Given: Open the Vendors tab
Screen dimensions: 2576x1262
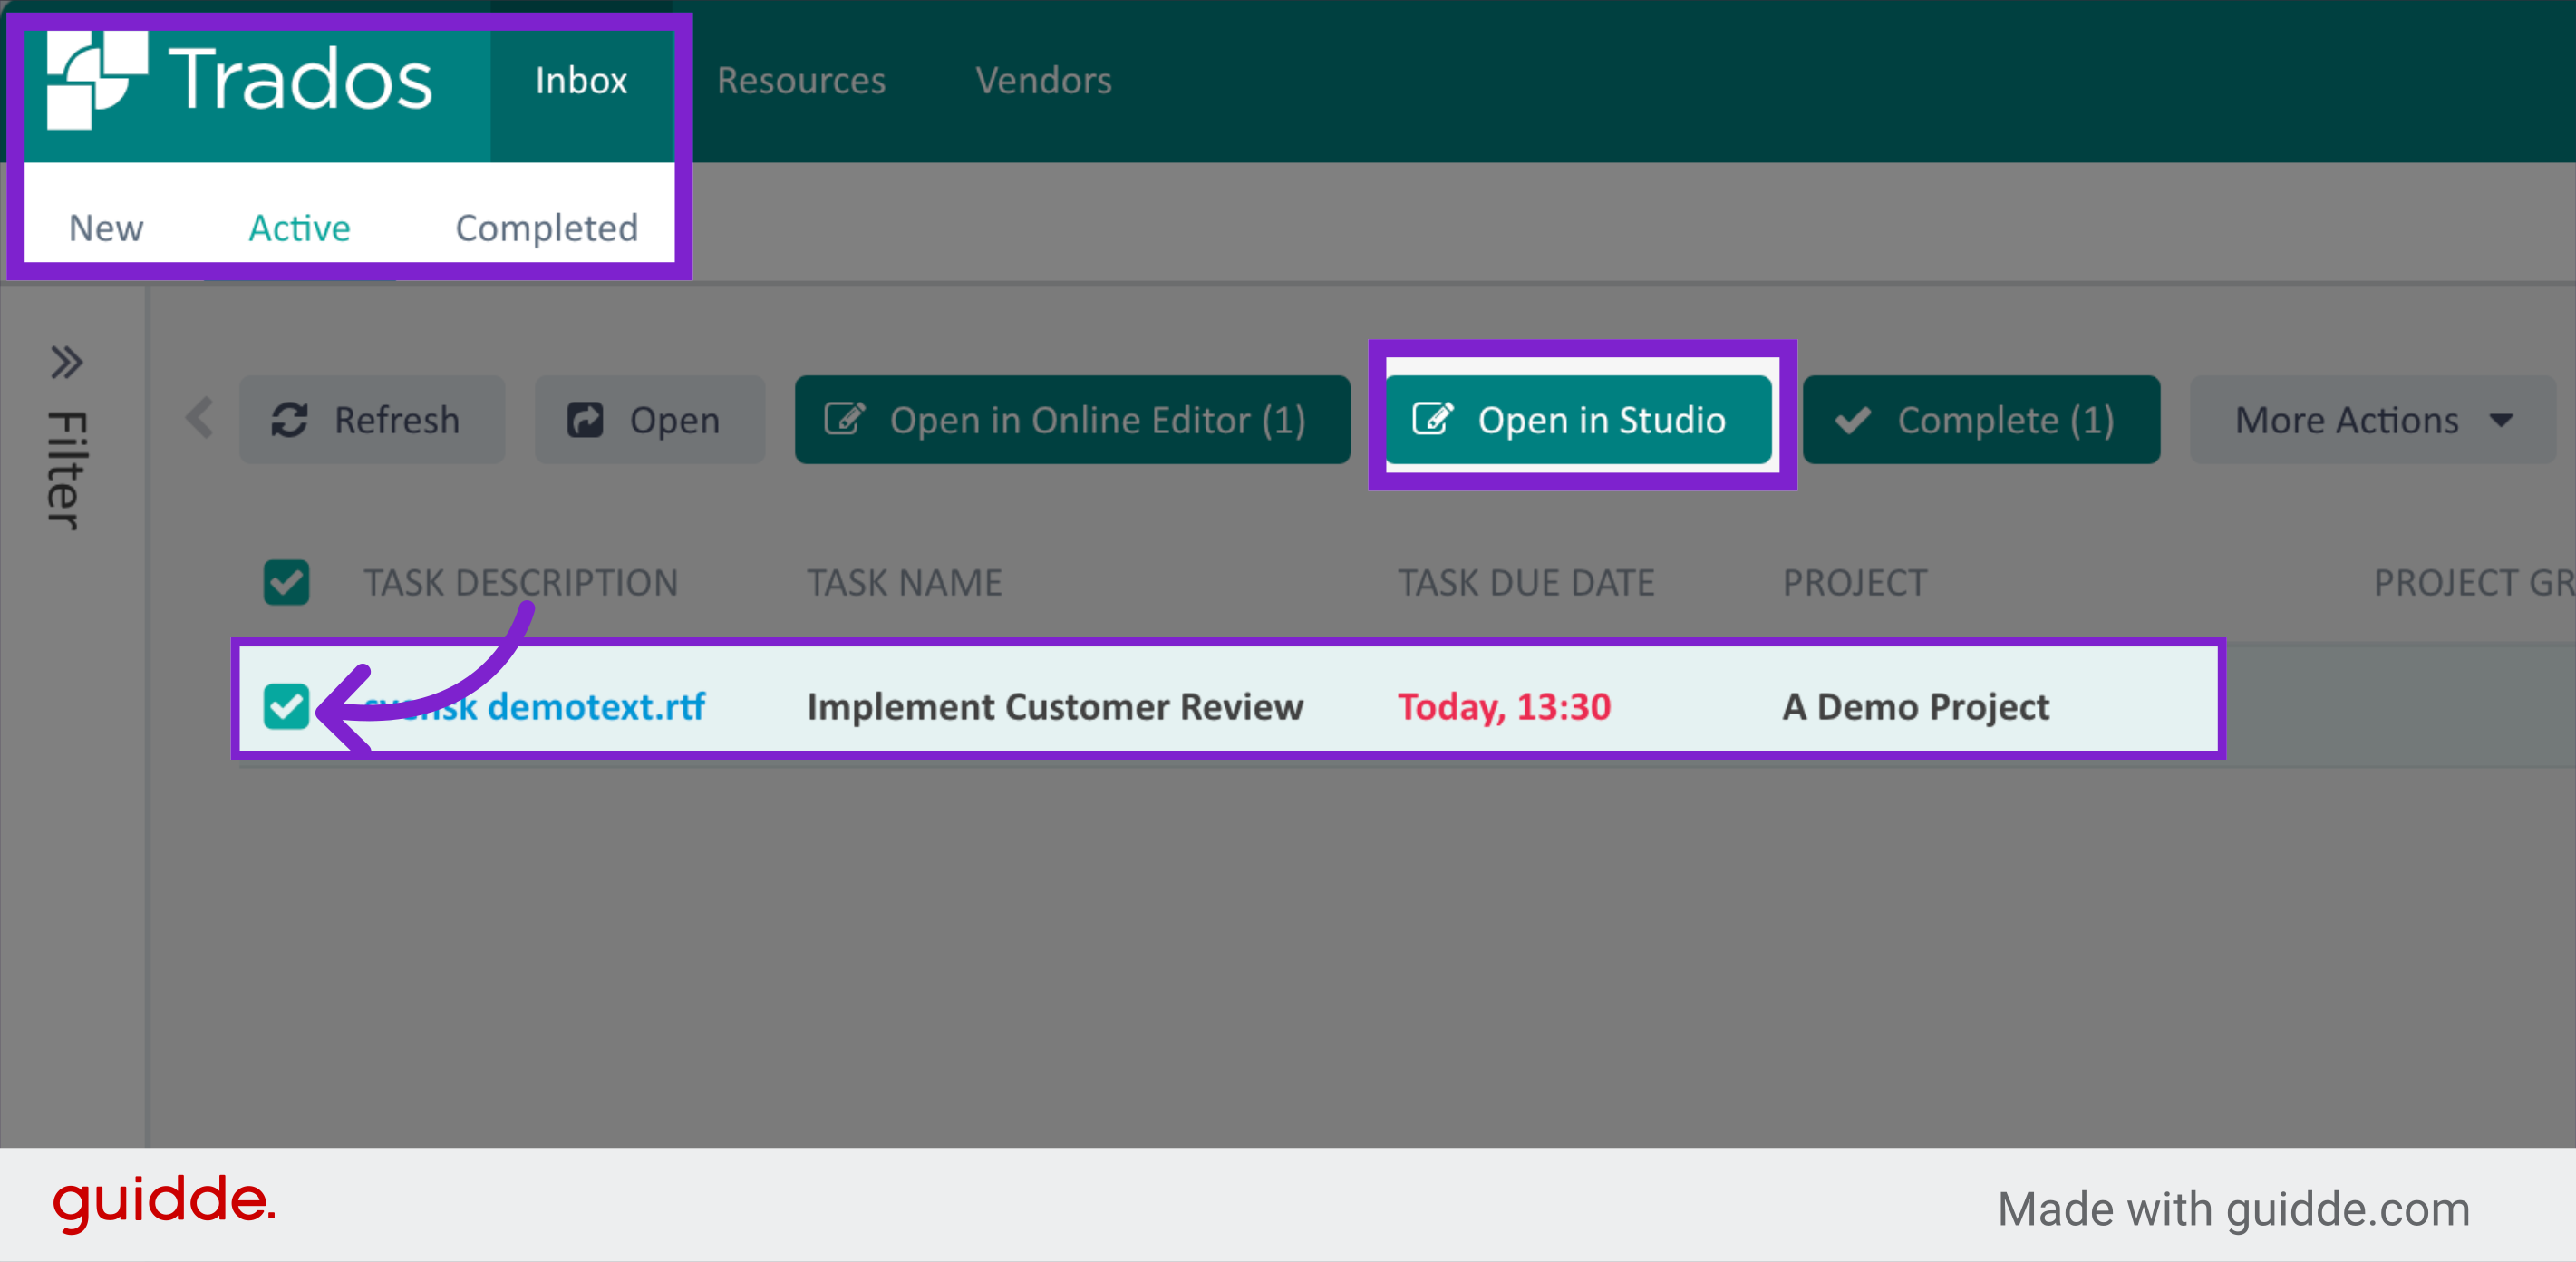Looking at the screenshot, I should [1043, 81].
